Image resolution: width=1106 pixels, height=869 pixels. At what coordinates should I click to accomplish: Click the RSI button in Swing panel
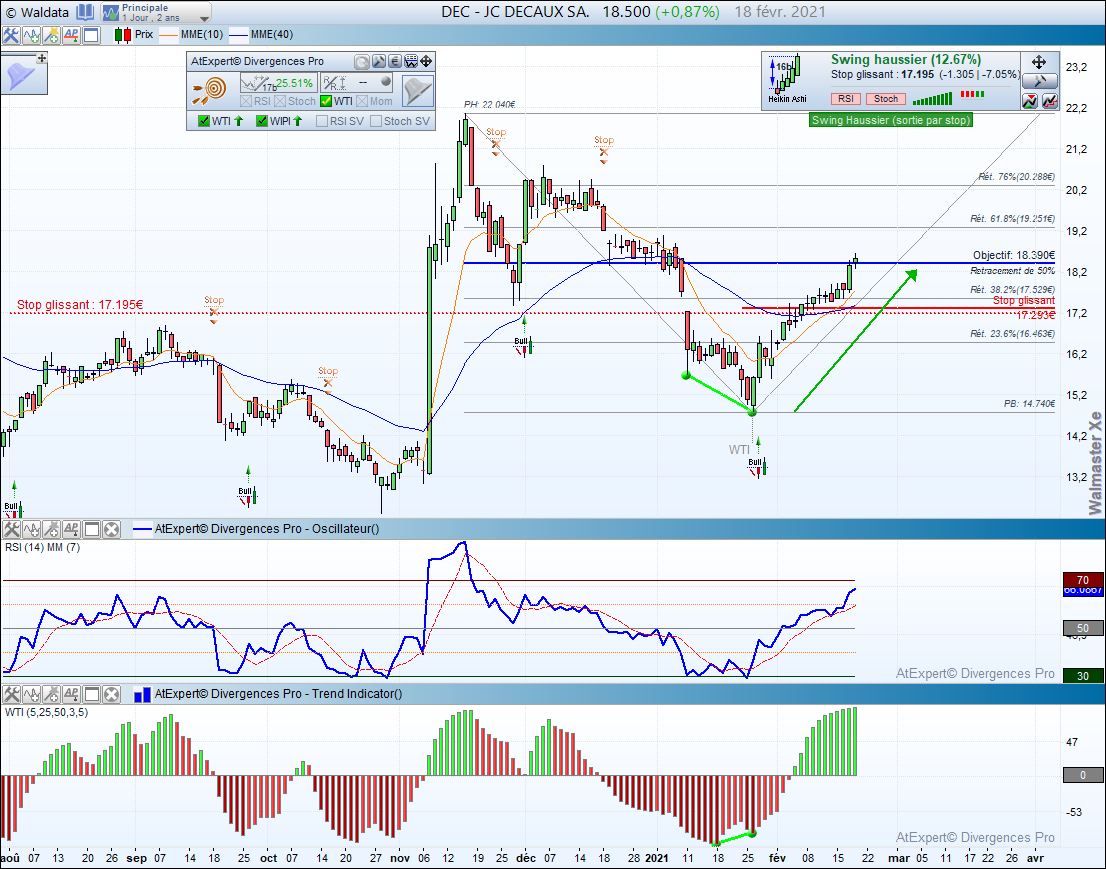(x=846, y=99)
